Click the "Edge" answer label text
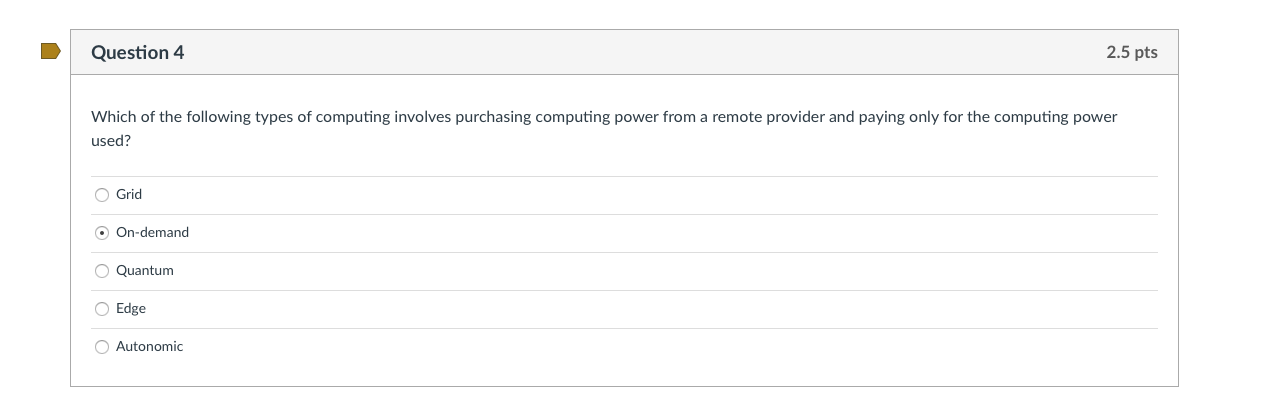 [x=131, y=309]
